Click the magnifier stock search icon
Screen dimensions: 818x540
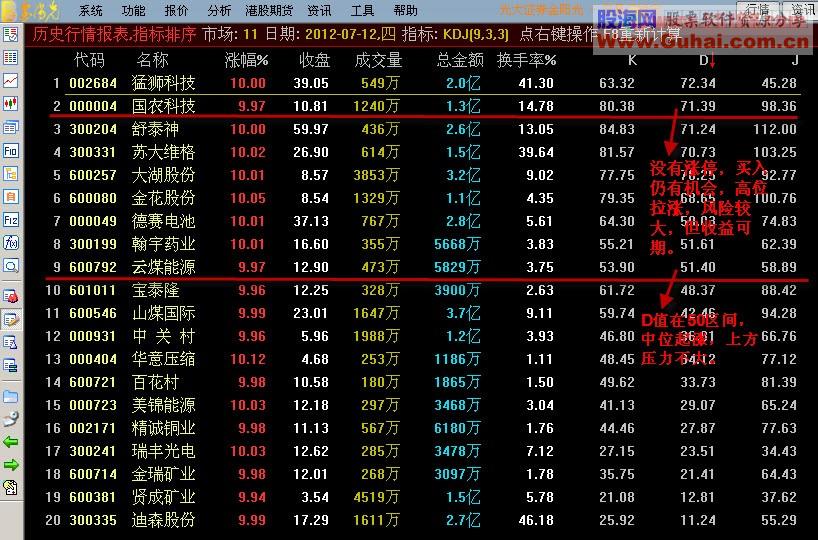click(x=10, y=266)
